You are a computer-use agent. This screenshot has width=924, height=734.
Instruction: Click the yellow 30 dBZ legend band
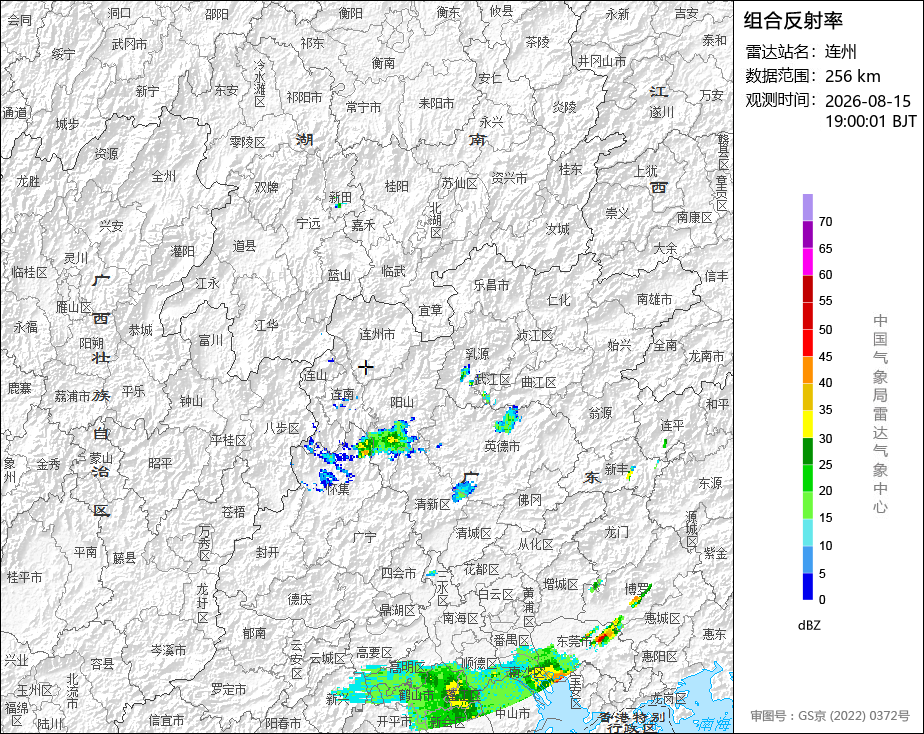tap(807, 424)
